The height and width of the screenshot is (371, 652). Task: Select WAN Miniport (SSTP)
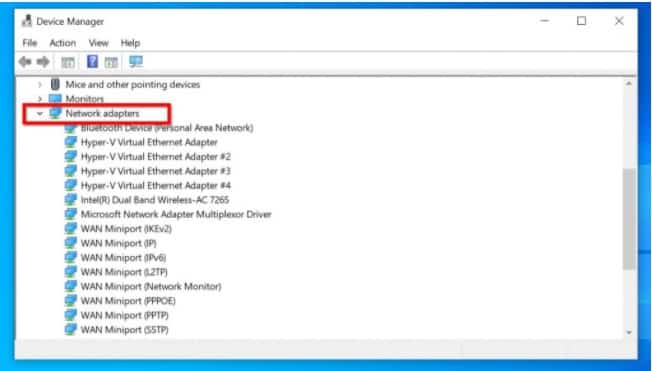click(124, 330)
